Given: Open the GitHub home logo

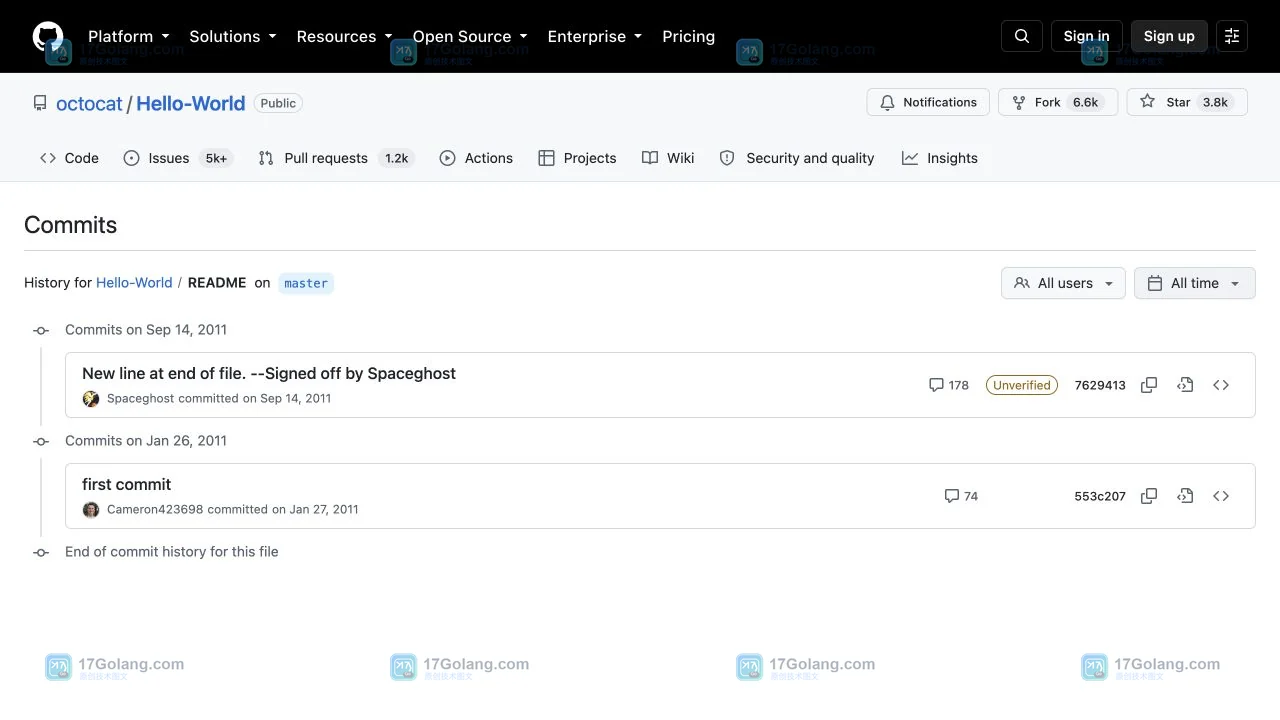Looking at the screenshot, I should click(x=48, y=36).
